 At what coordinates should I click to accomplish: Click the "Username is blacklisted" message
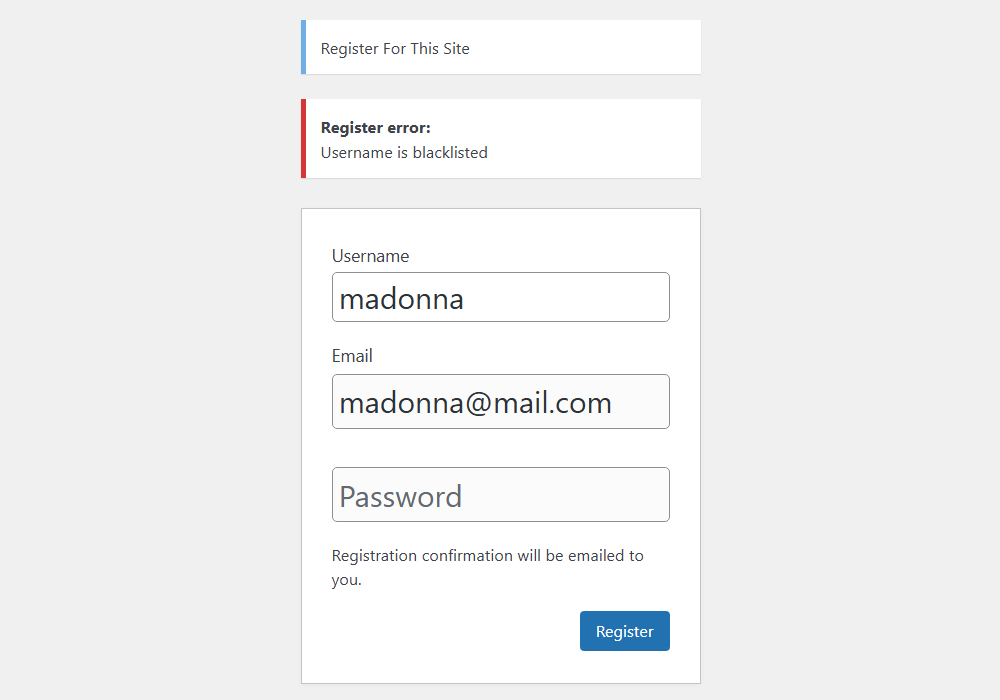pos(404,153)
